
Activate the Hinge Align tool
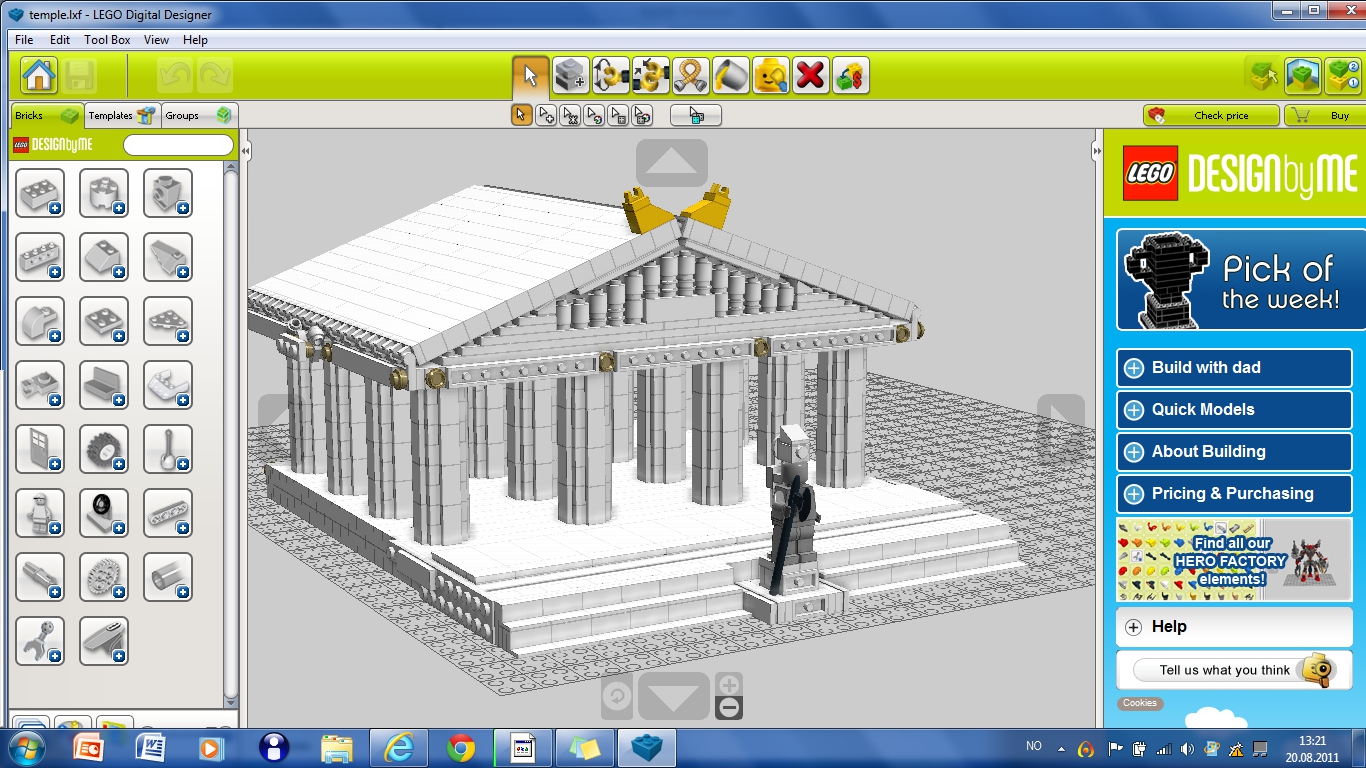651,76
